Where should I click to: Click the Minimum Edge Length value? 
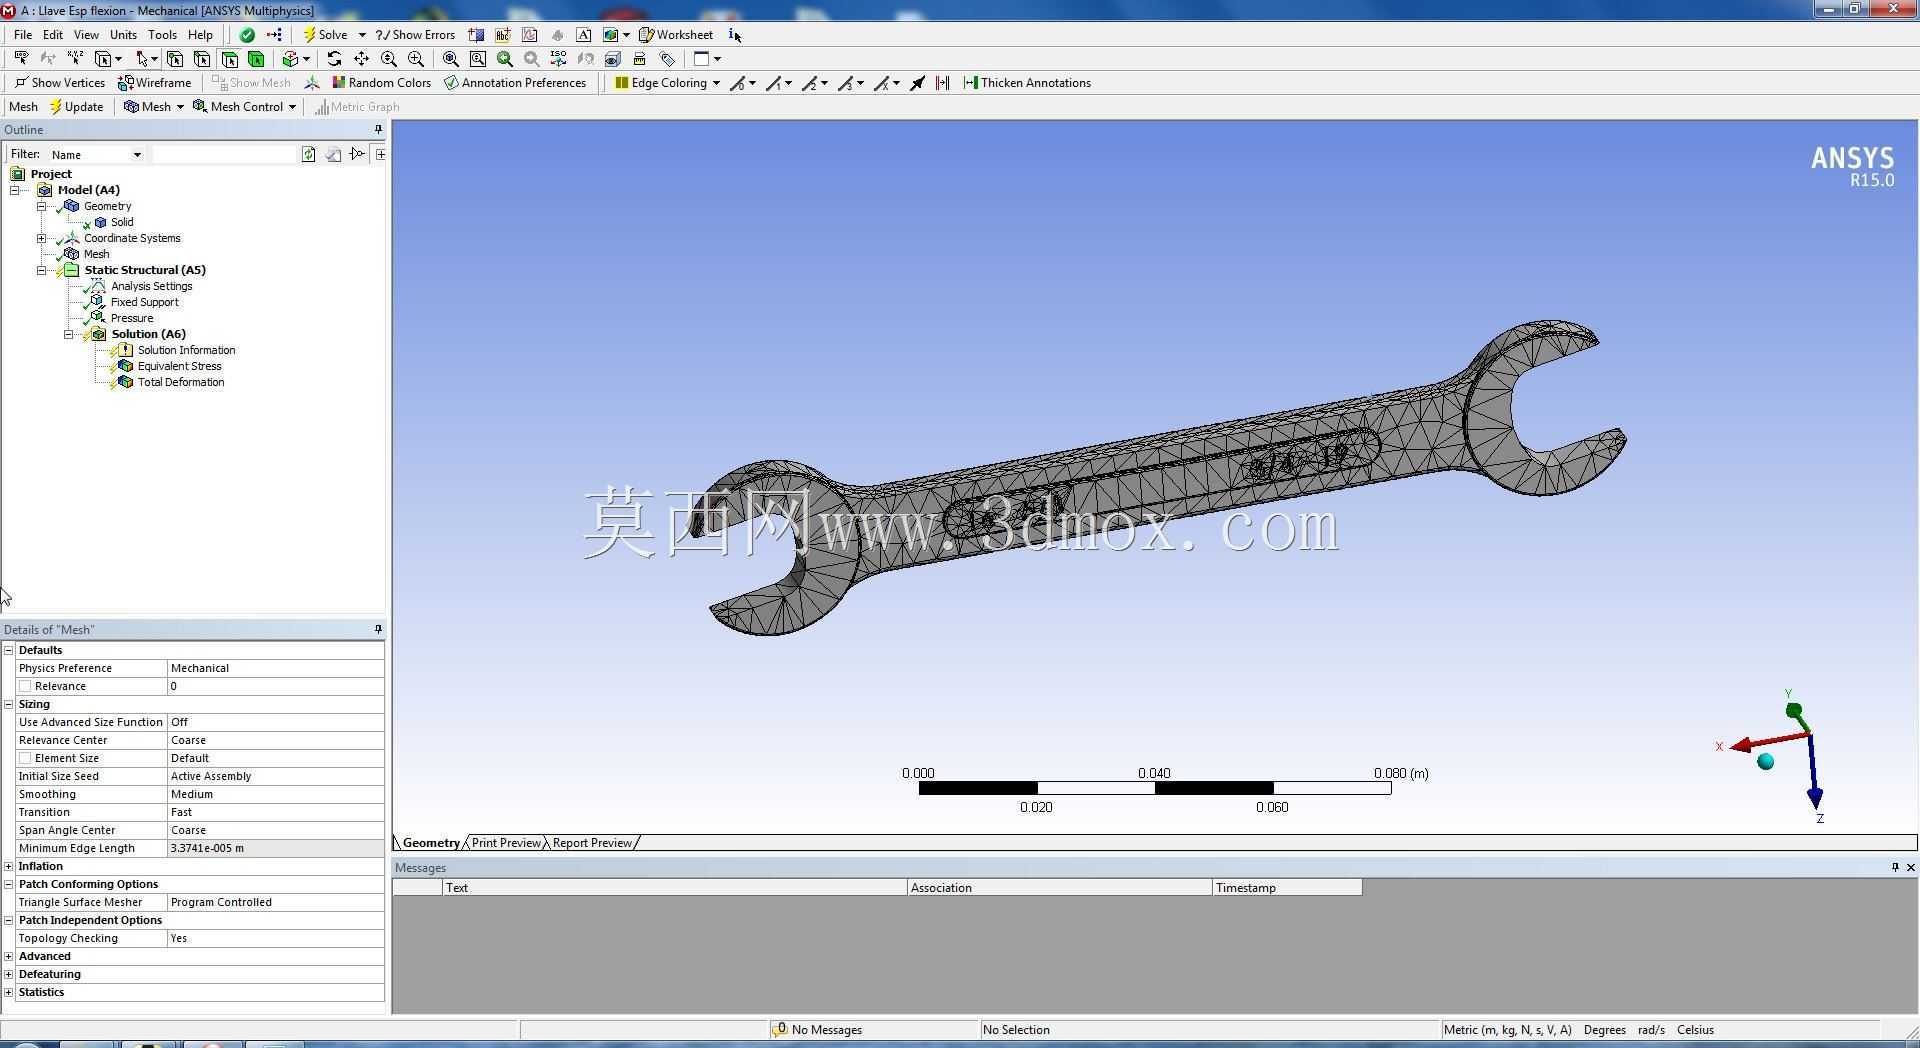point(275,848)
